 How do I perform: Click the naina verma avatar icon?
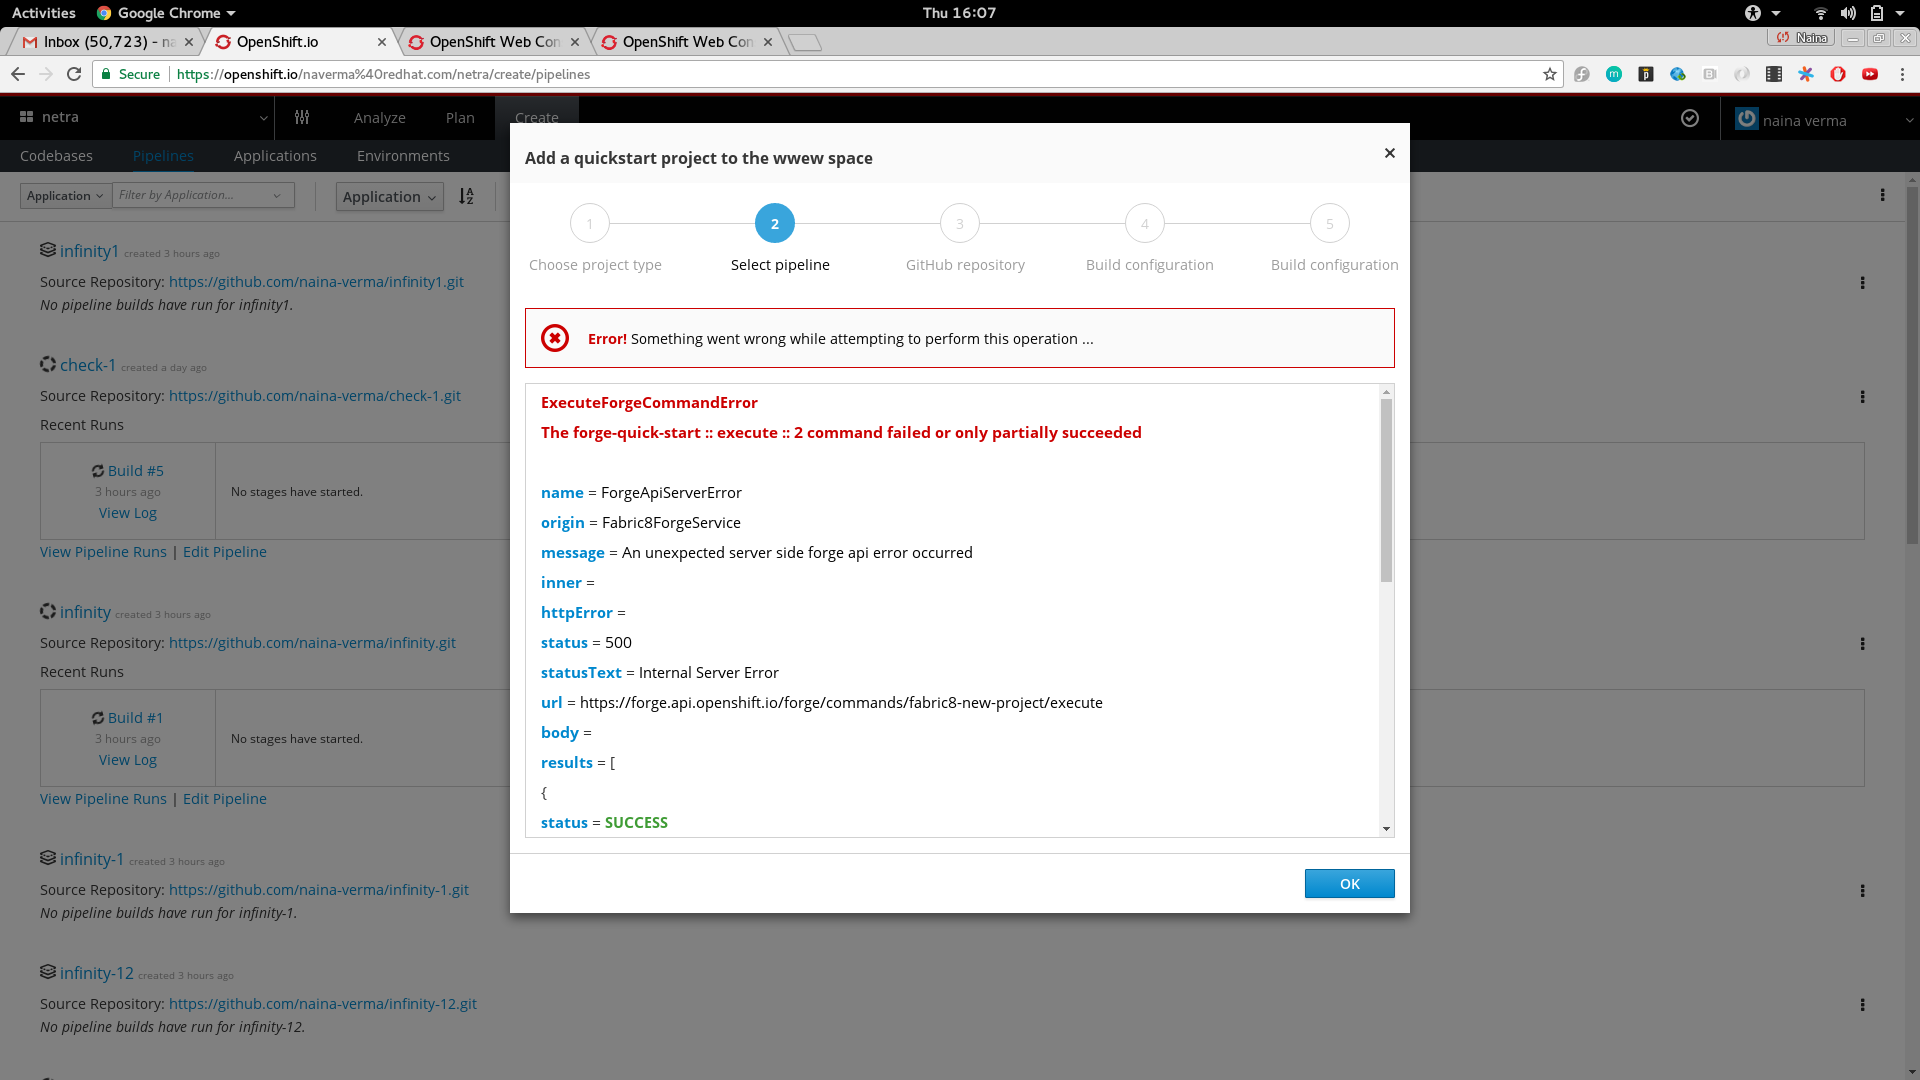[x=1746, y=119]
